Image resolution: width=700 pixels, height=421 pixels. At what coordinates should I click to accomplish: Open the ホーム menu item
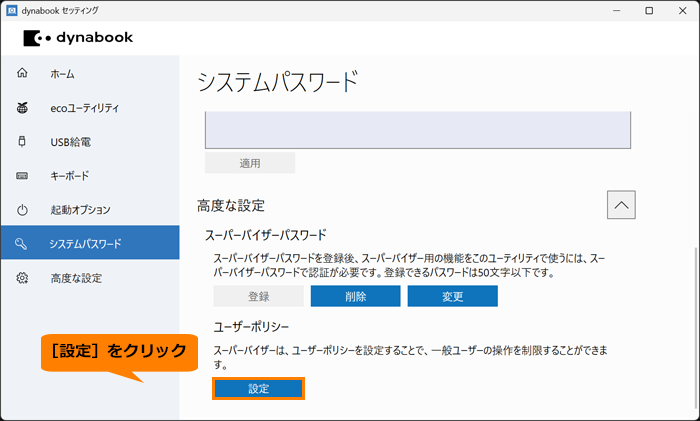click(x=90, y=73)
